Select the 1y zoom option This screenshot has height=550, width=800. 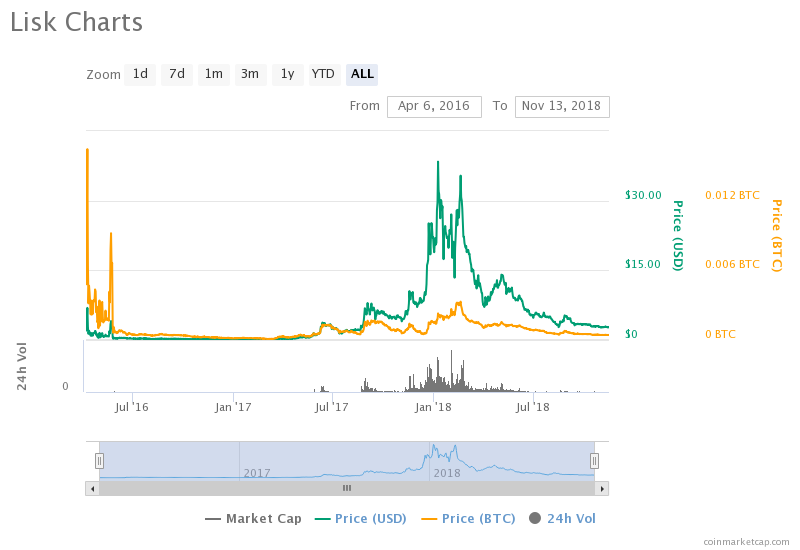click(x=287, y=74)
